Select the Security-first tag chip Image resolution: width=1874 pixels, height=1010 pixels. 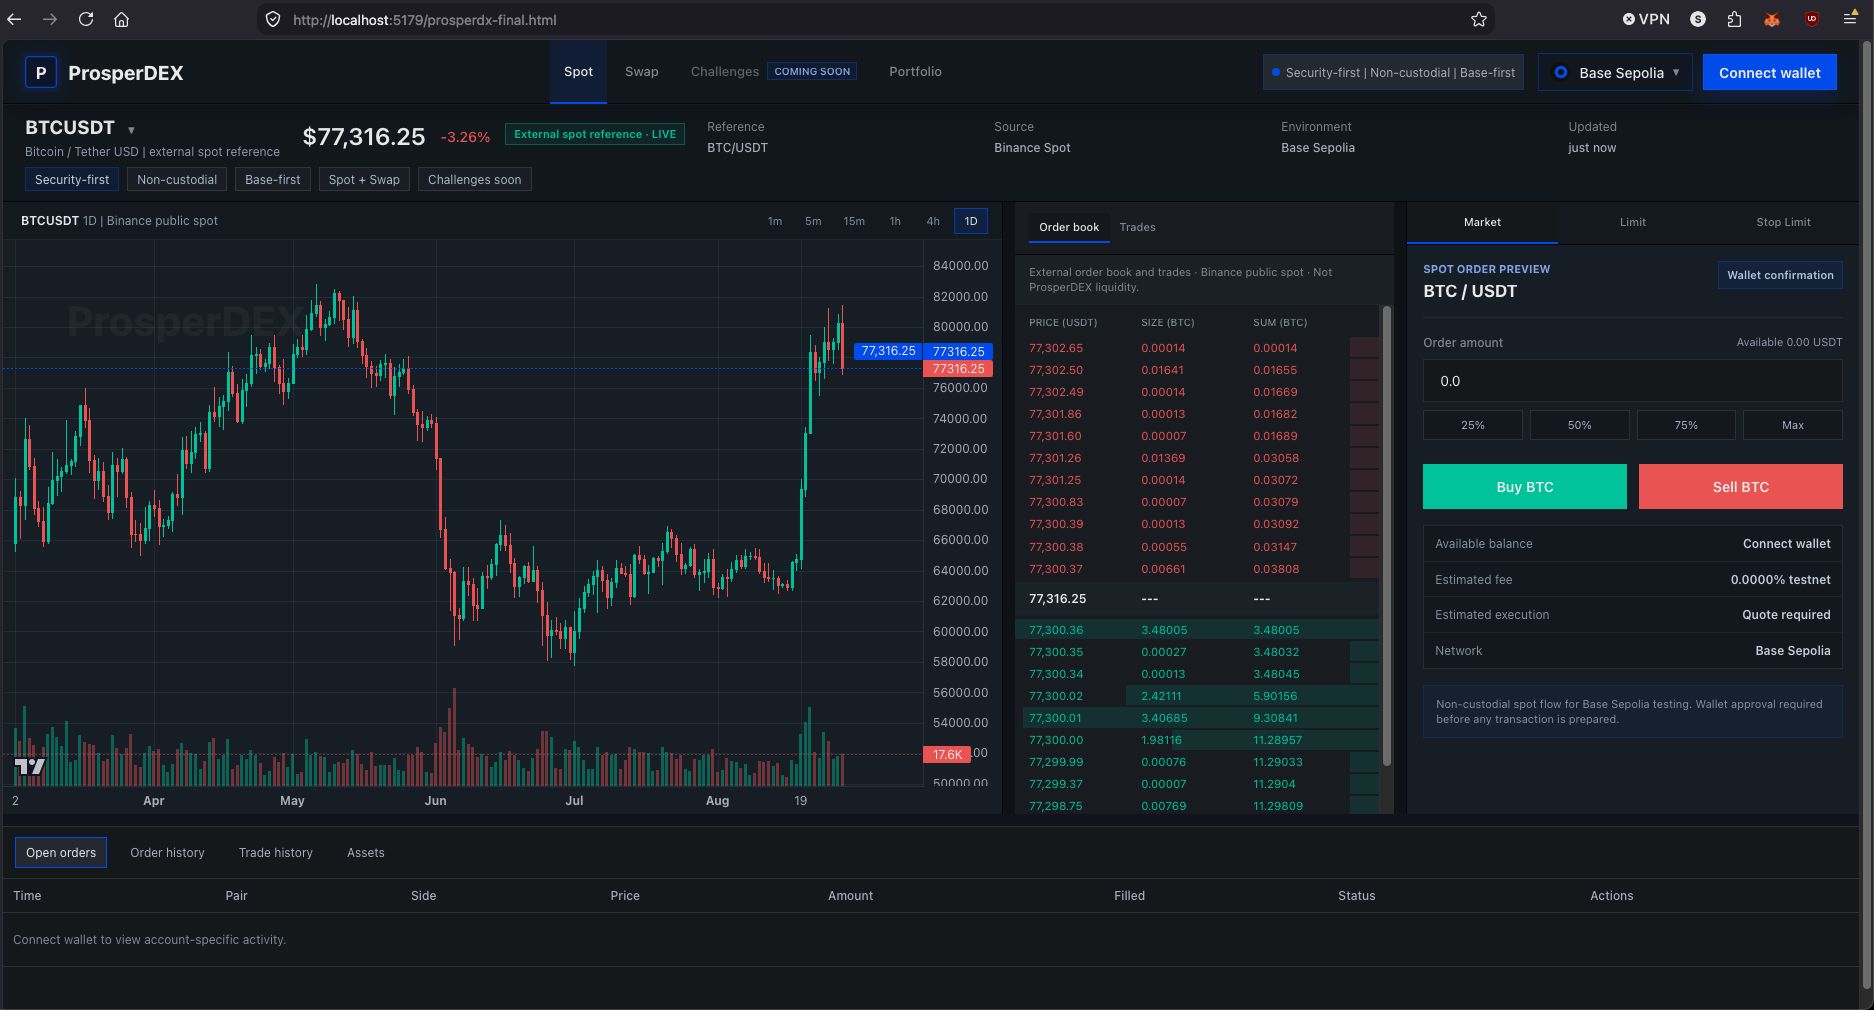[72, 180]
